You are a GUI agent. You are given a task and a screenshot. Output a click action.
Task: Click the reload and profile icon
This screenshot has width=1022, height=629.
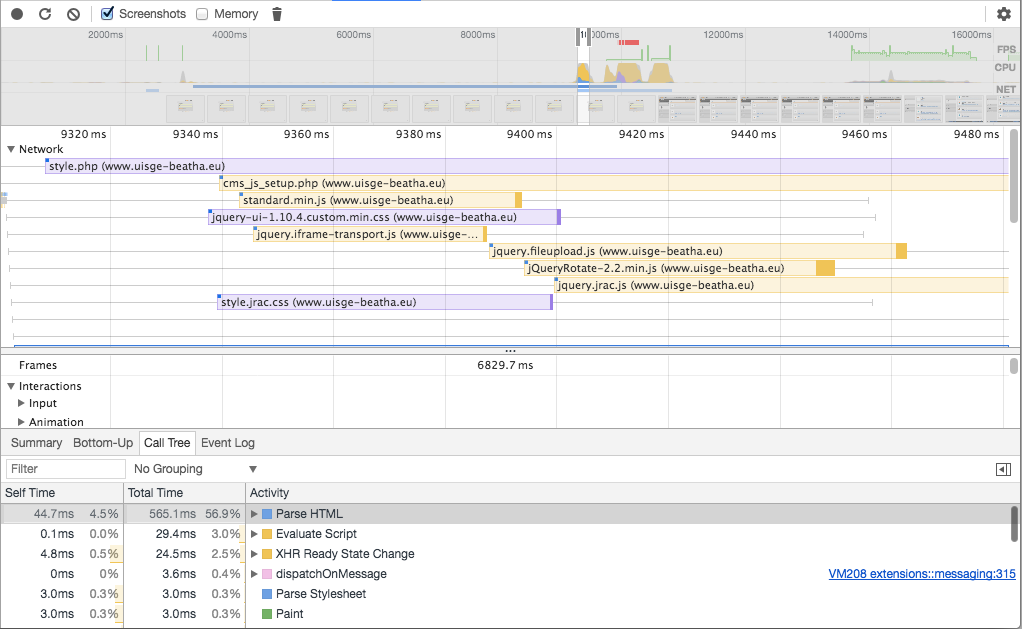click(45, 14)
